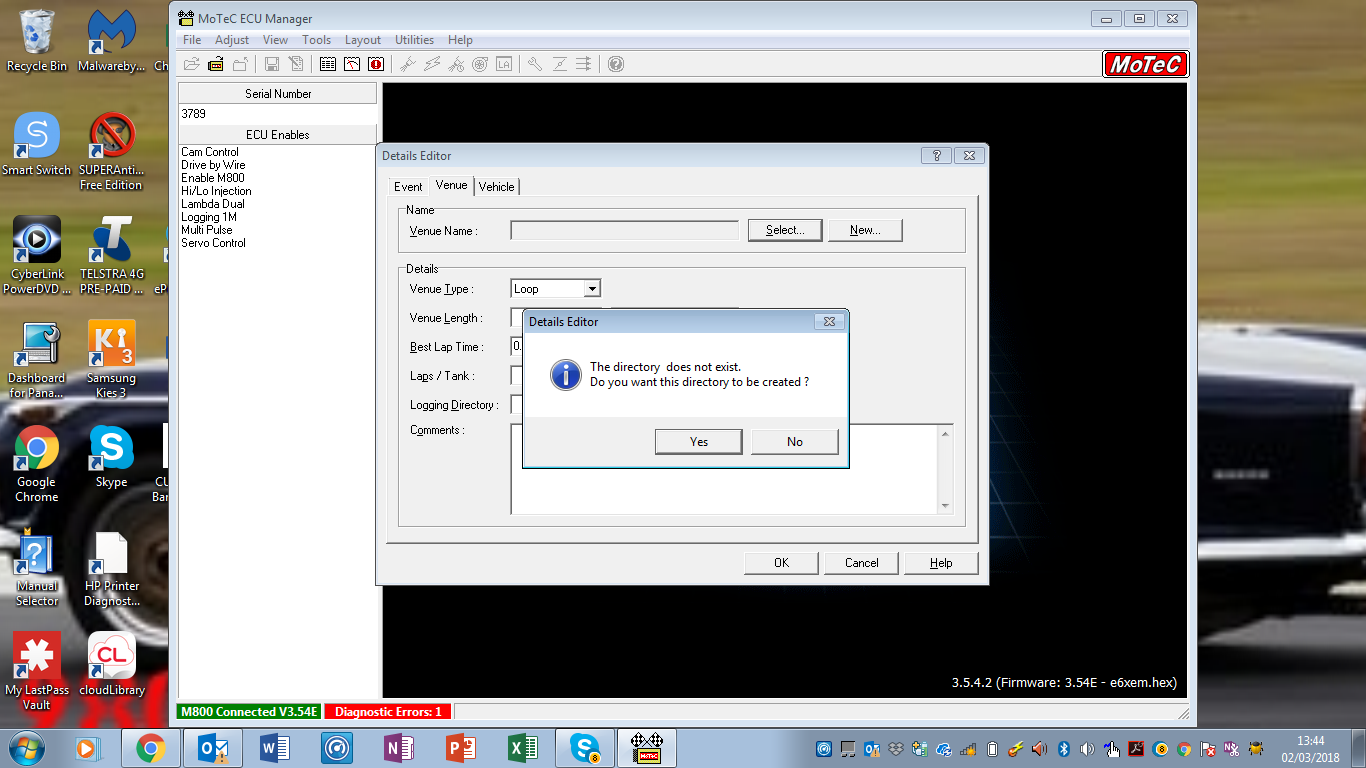Select the turbo boost toolbar icon
Viewport: 1366px width, 768px height.
click(480, 64)
